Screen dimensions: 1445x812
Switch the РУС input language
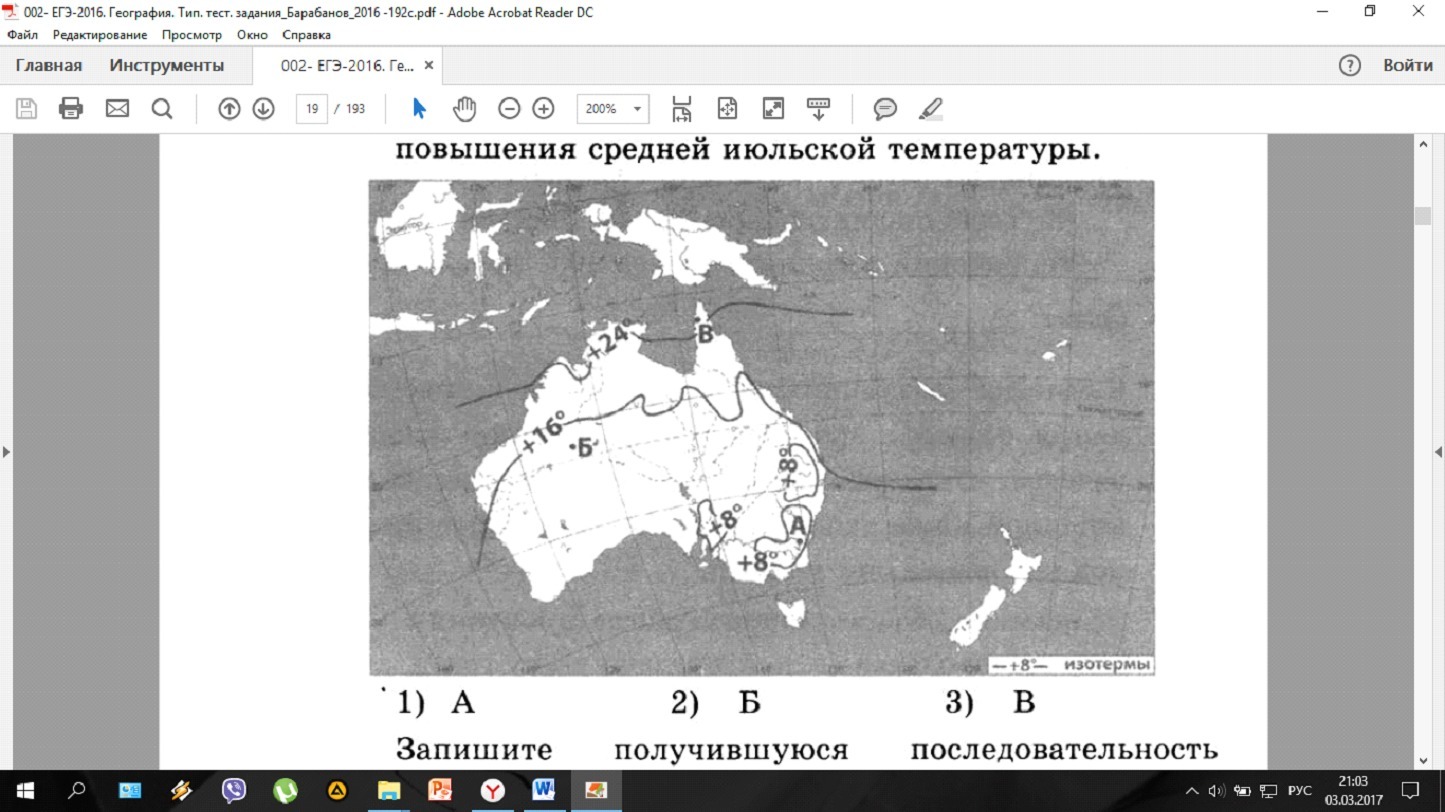(x=1299, y=791)
